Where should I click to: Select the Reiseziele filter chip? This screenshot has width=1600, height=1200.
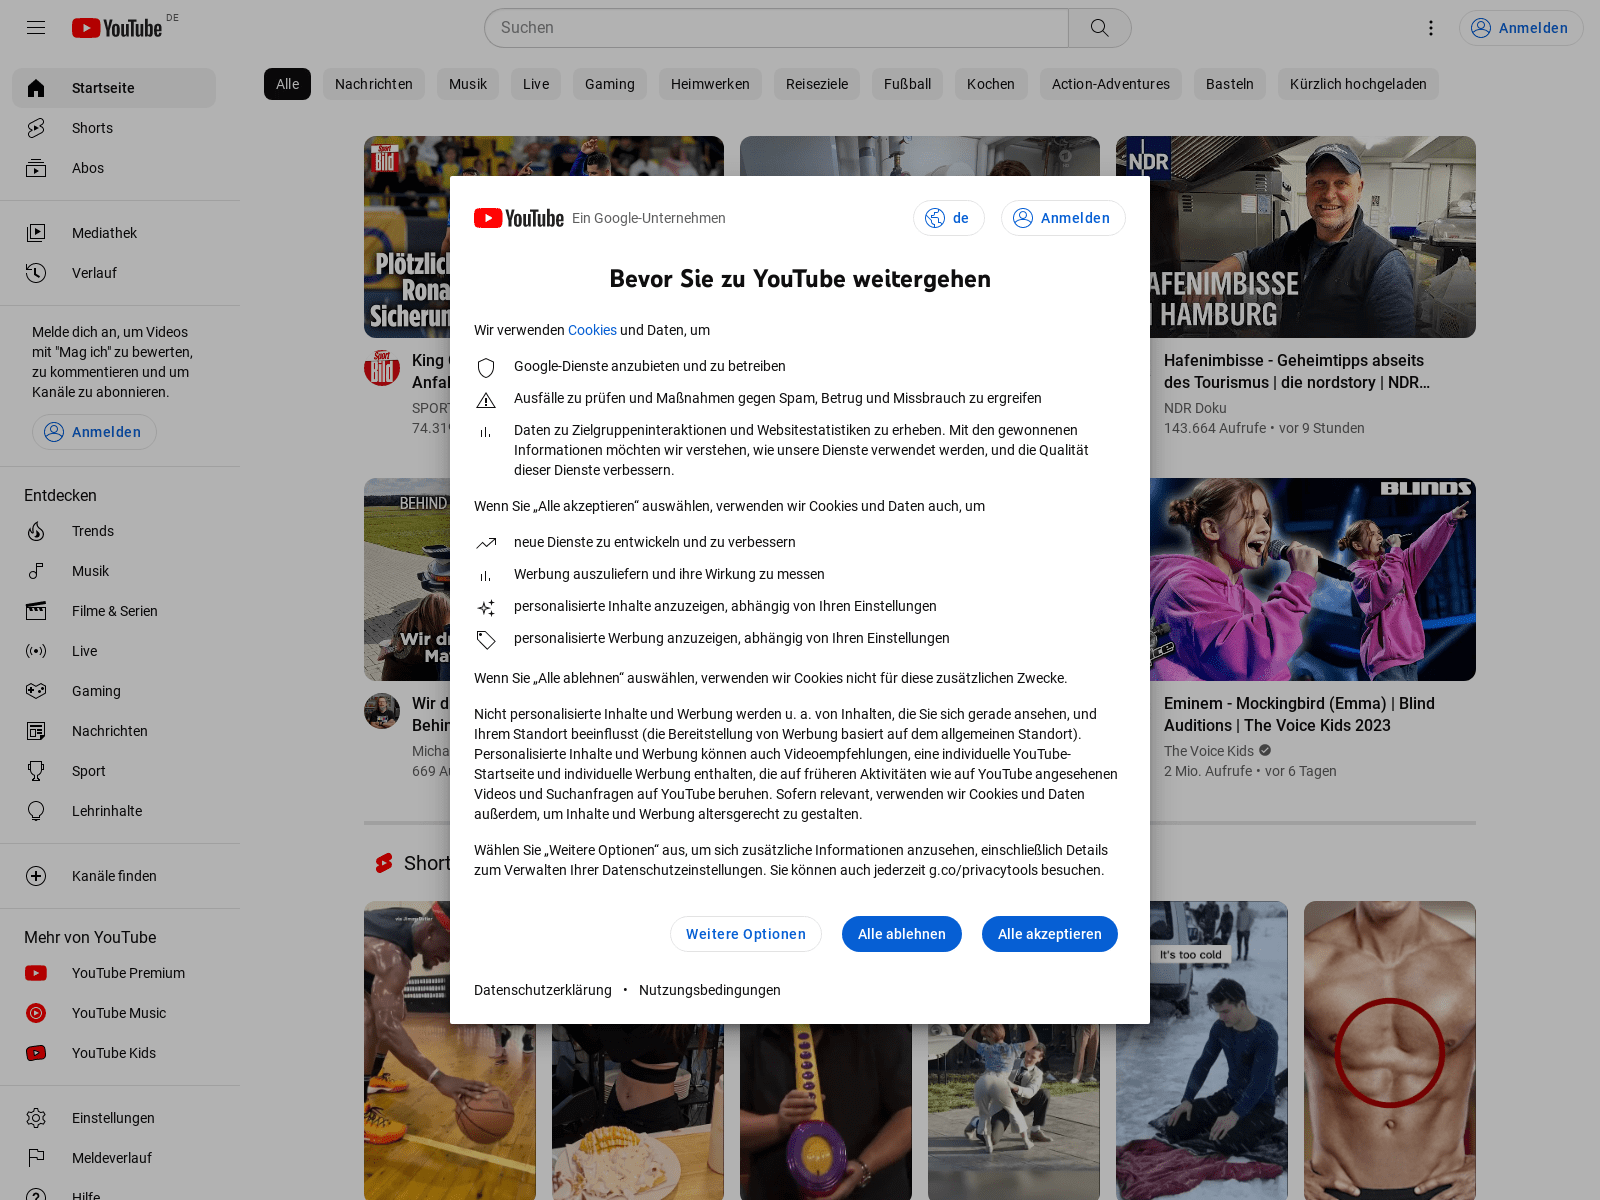point(817,84)
